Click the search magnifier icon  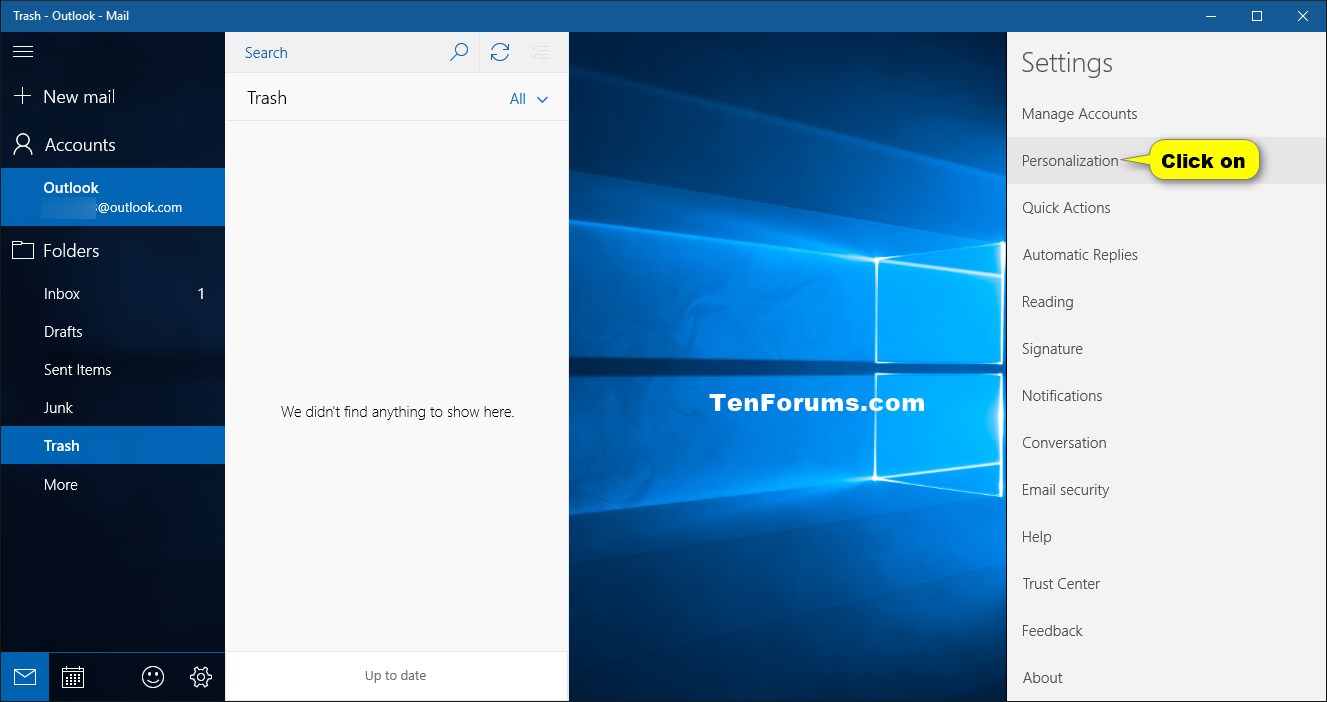coord(459,52)
